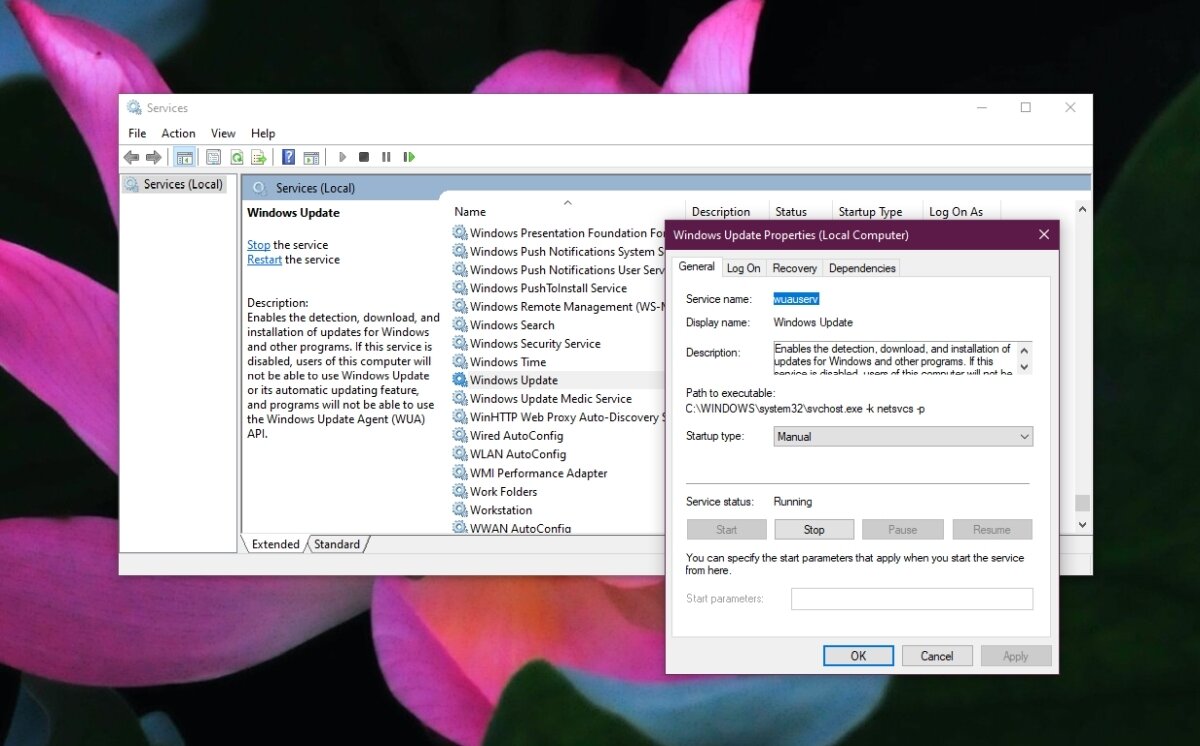Open the Action menu
The image size is (1200, 746).
click(x=178, y=133)
